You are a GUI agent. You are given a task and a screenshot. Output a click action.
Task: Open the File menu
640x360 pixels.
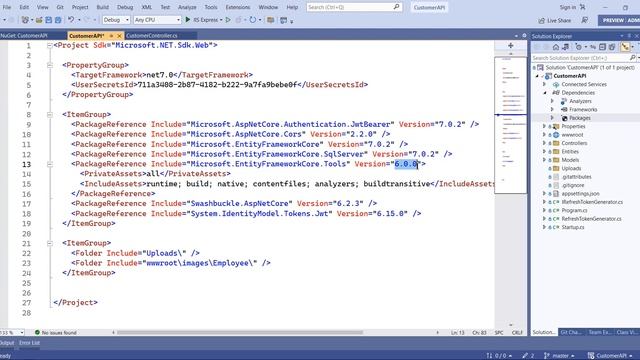(x=7, y=7)
